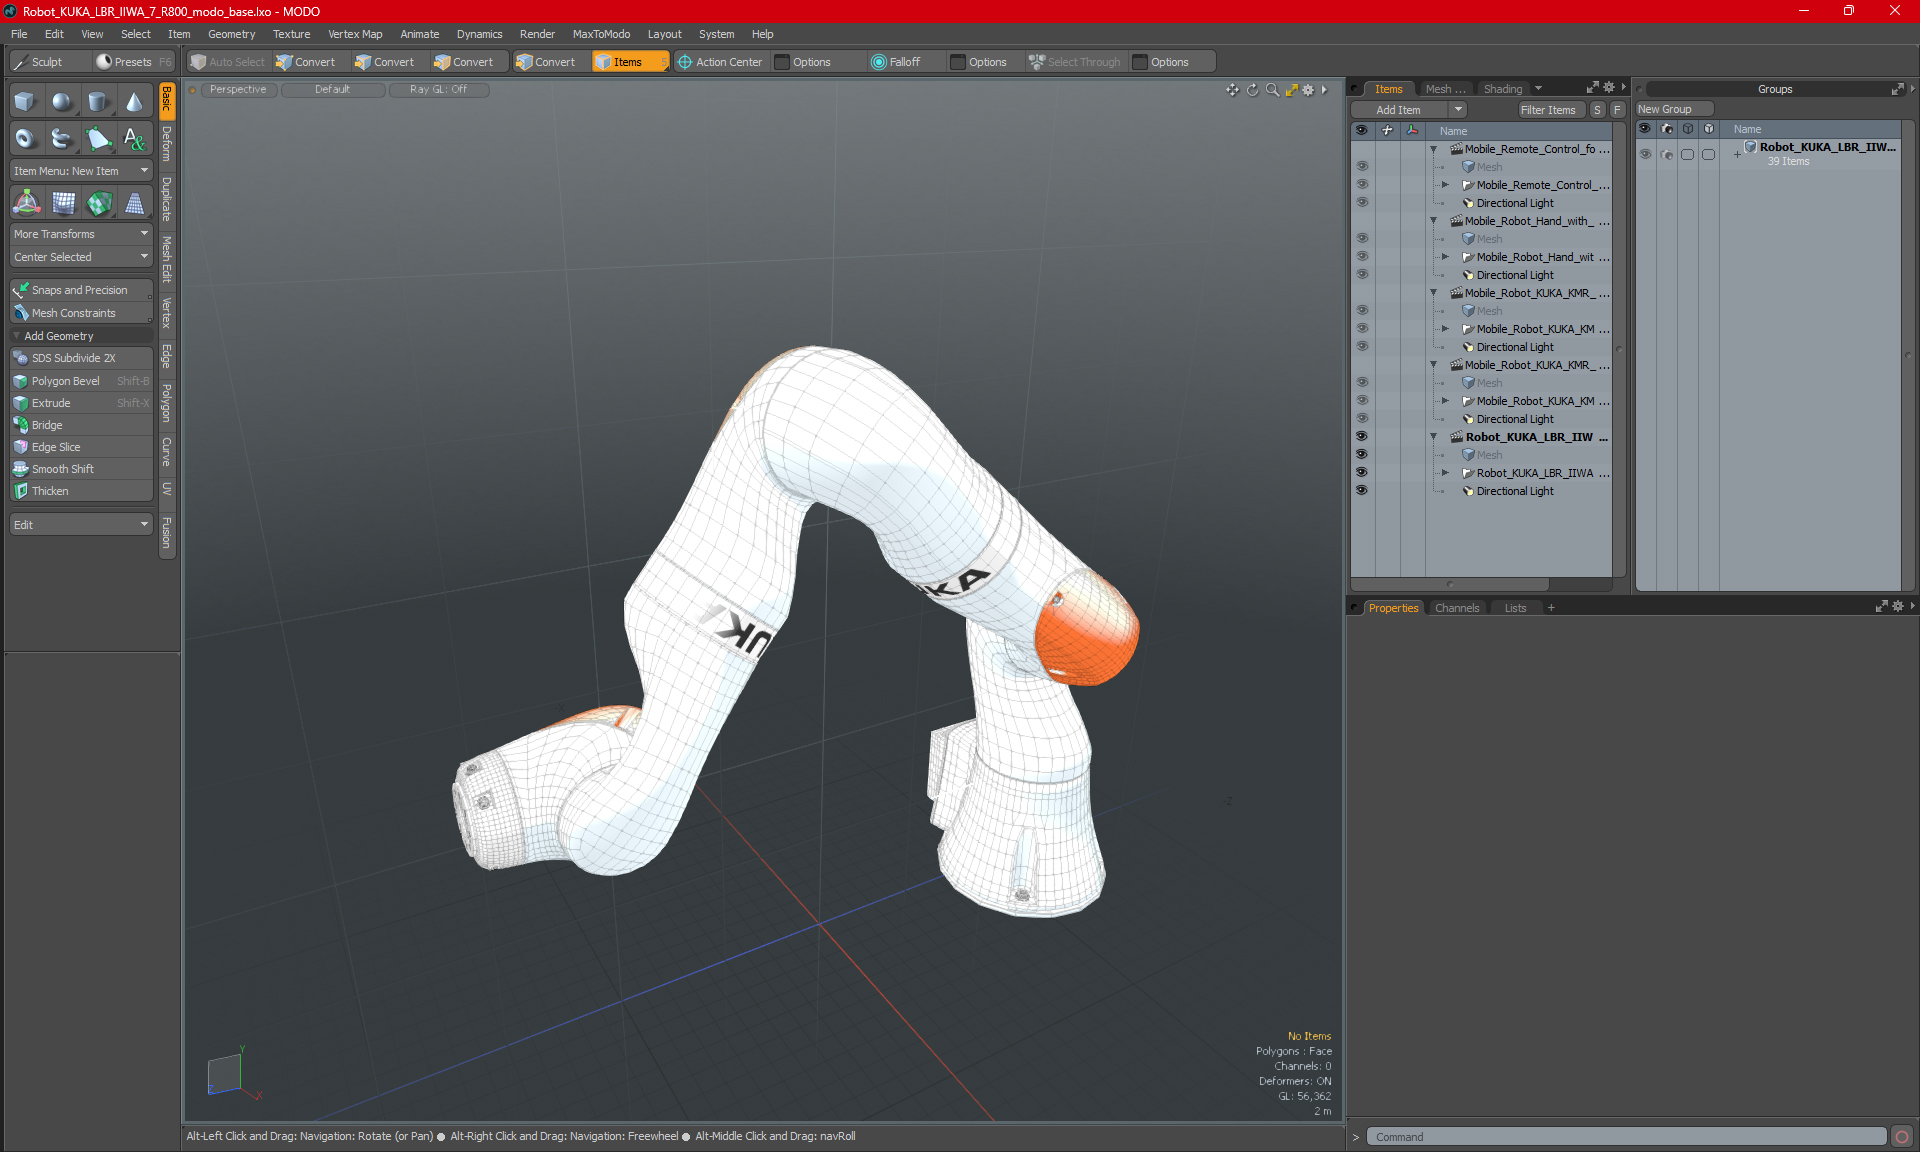Image resolution: width=1920 pixels, height=1152 pixels.
Task: Open More Transforms dropdown
Action: (x=81, y=234)
